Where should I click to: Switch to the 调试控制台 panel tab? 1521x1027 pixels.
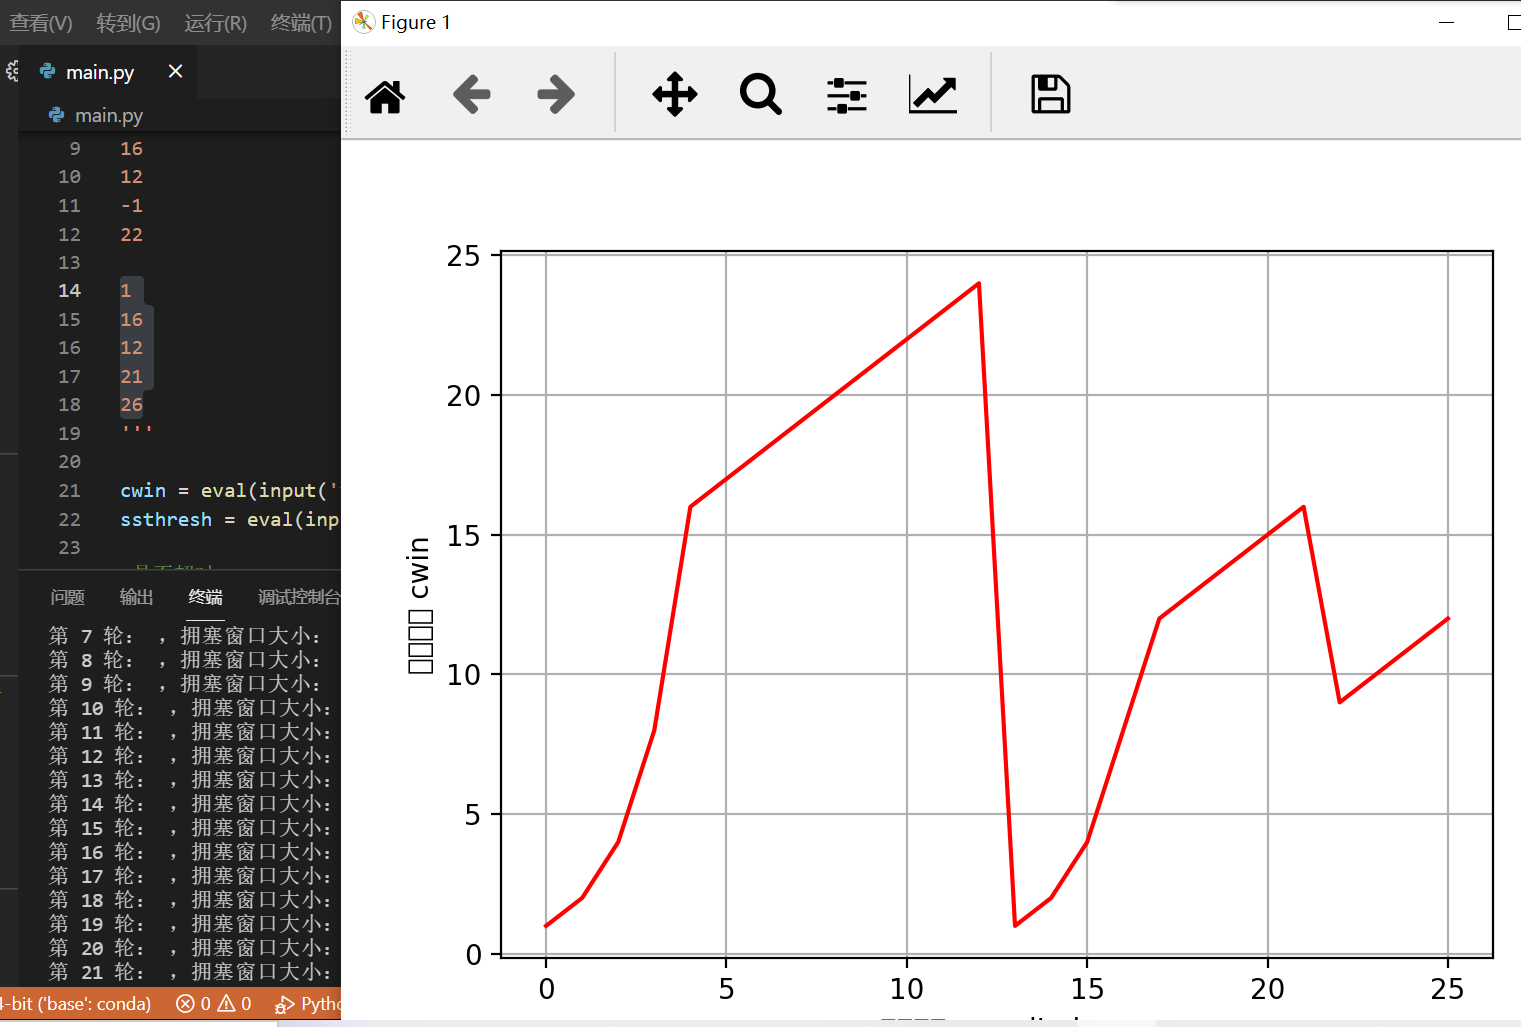click(299, 597)
